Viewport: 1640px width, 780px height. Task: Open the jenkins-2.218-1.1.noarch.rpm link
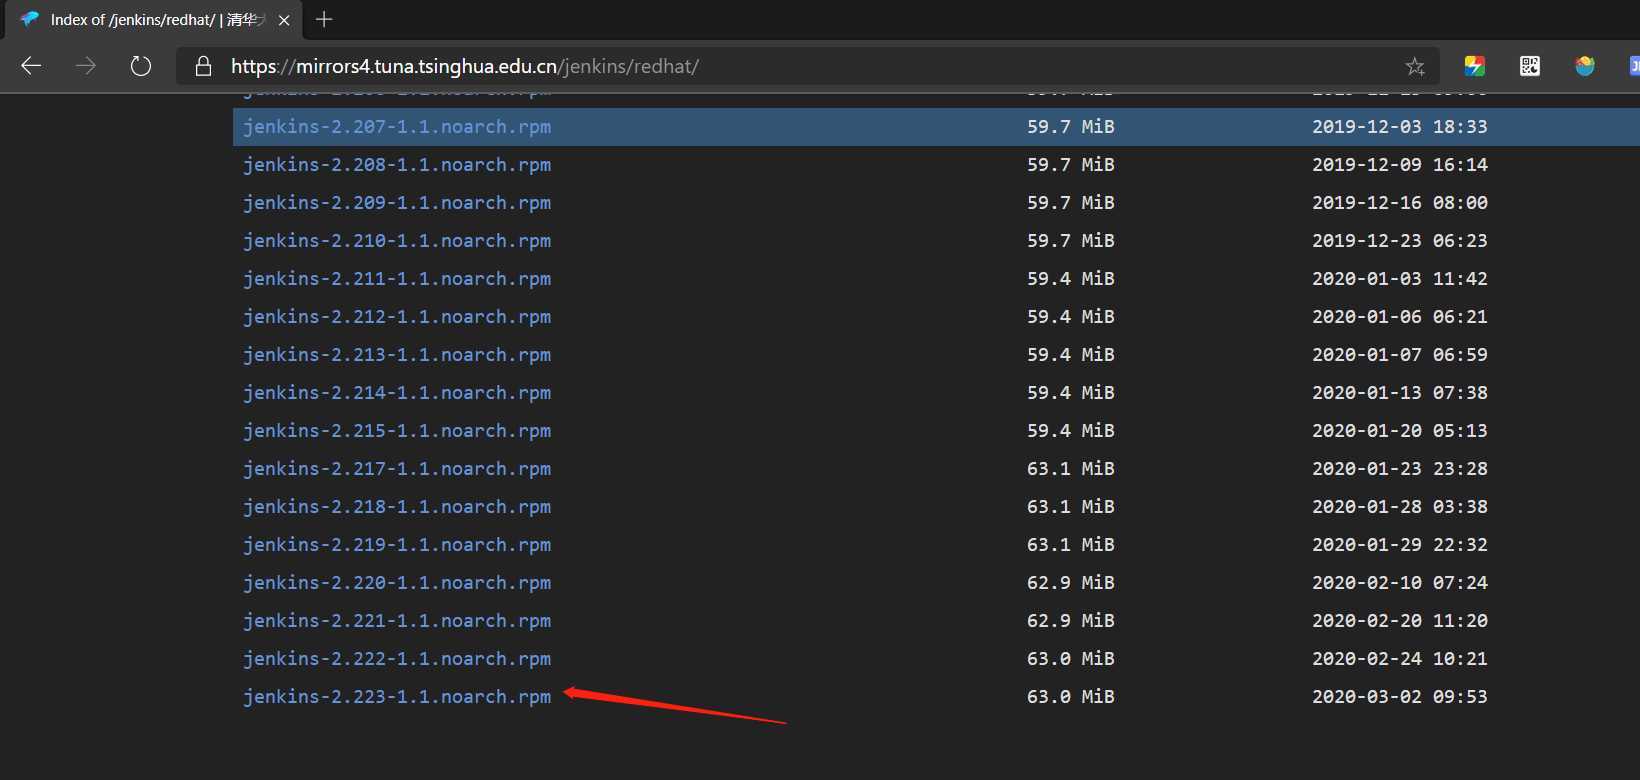(x=397, y=507)
